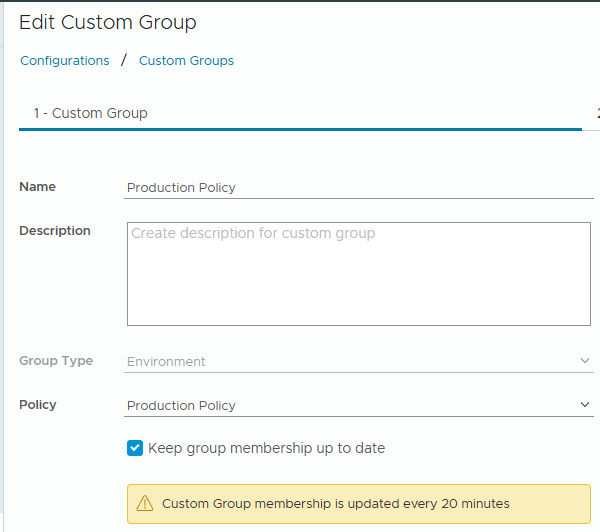
Task: Open the Policy dropdown showing Production Policy
Action: [x=350, y=405]
